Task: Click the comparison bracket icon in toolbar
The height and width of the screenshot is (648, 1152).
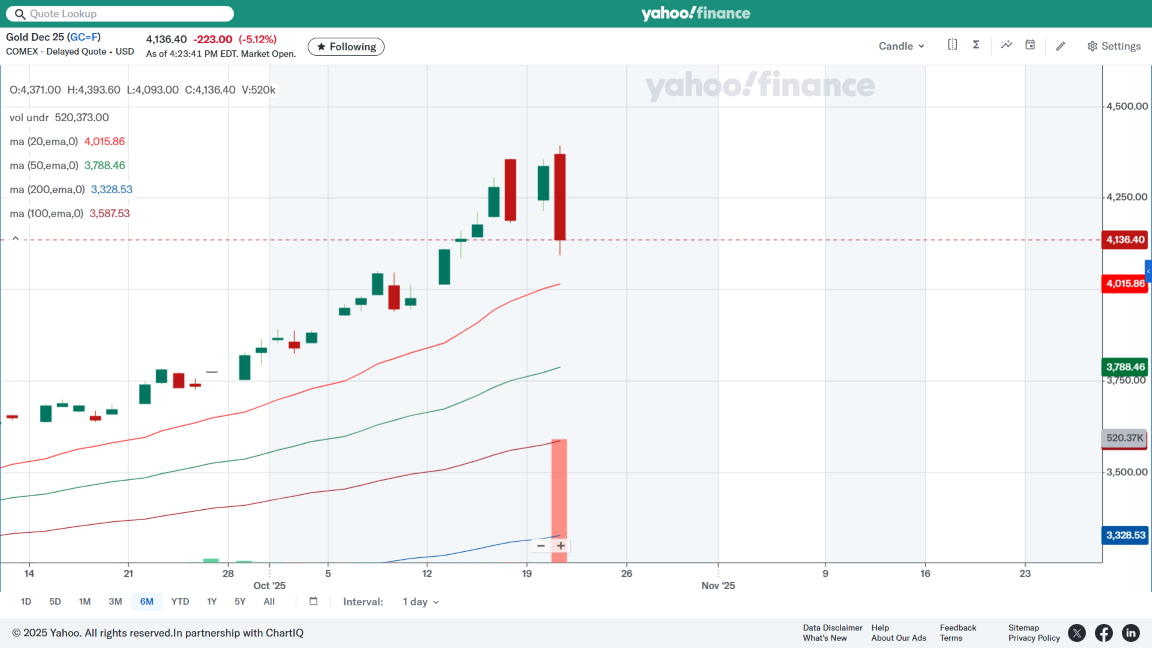Action: pos(952,45)
